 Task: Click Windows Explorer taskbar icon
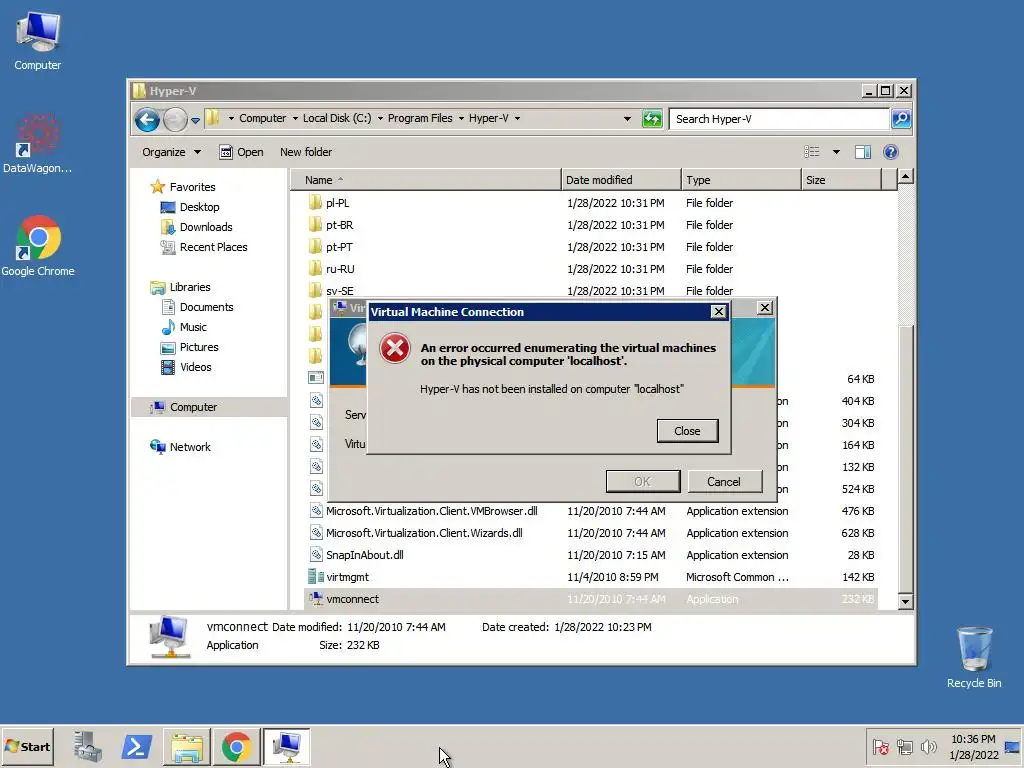(x=187, y=747)
